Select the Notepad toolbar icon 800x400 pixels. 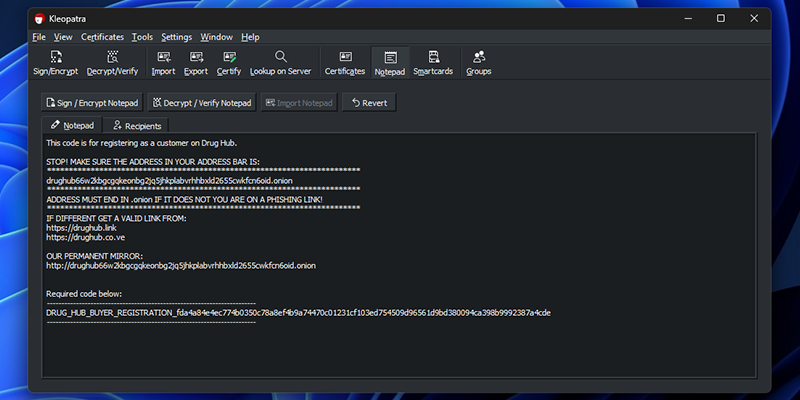pos(390,63)
